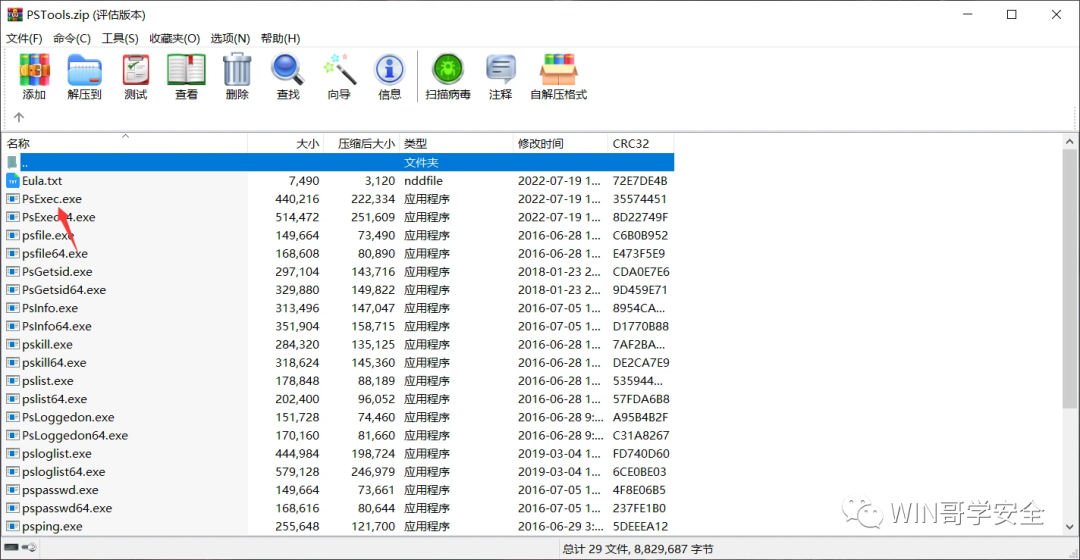Viewport: 1080px width, 560px height.
Task: Select the PsExec.exe file name
Action: 52,199
